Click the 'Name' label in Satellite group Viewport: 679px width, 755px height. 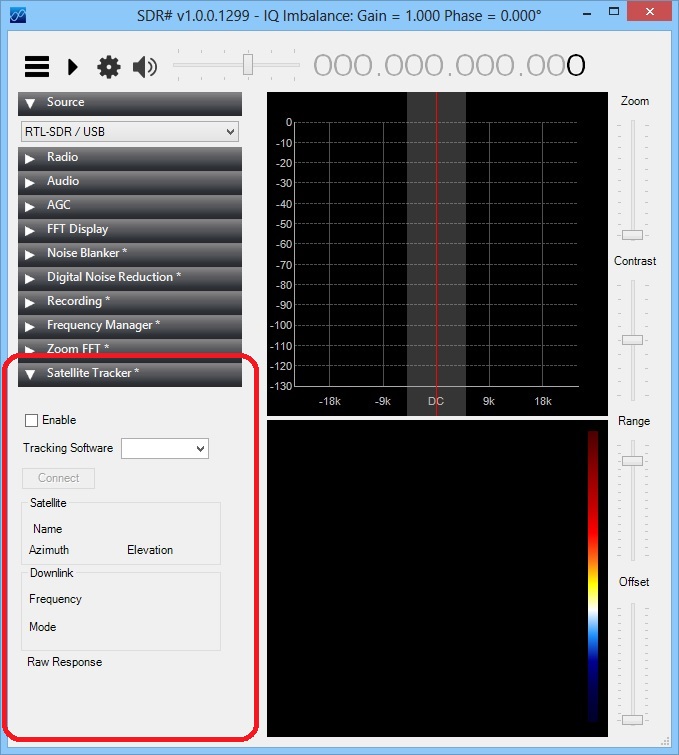47,529
